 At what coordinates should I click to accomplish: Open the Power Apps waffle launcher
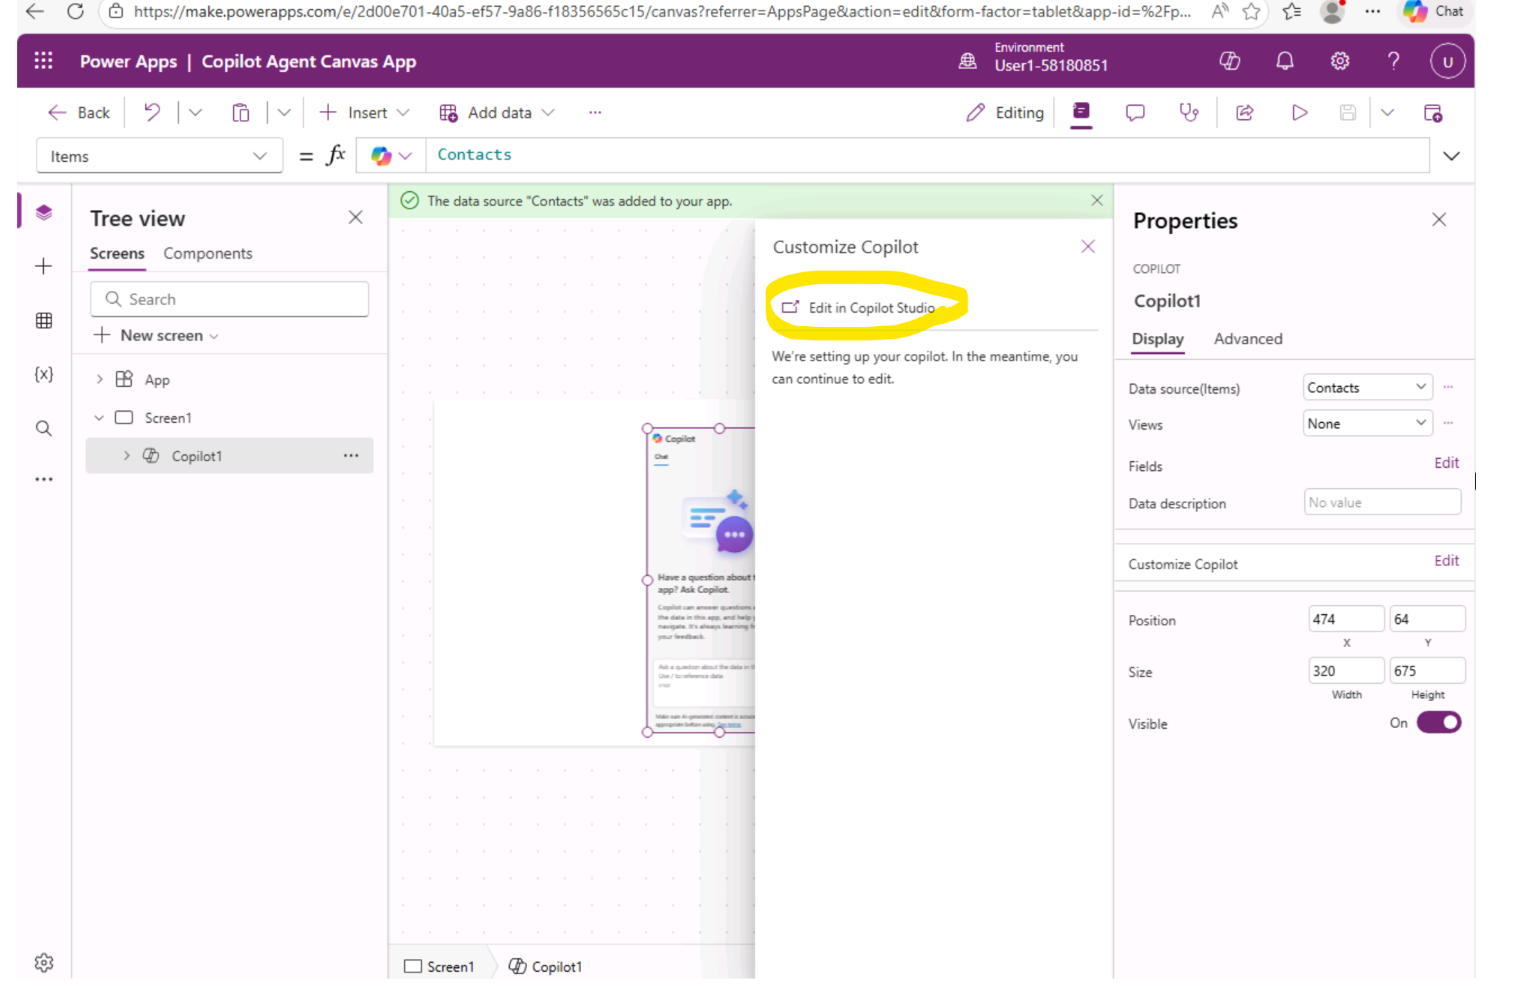(44, 61)
